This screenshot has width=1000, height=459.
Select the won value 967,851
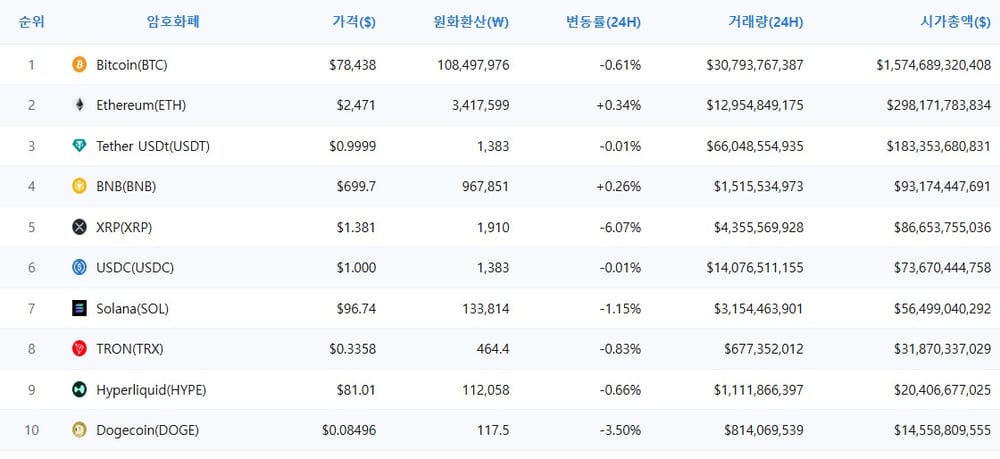tap(486, 187)
